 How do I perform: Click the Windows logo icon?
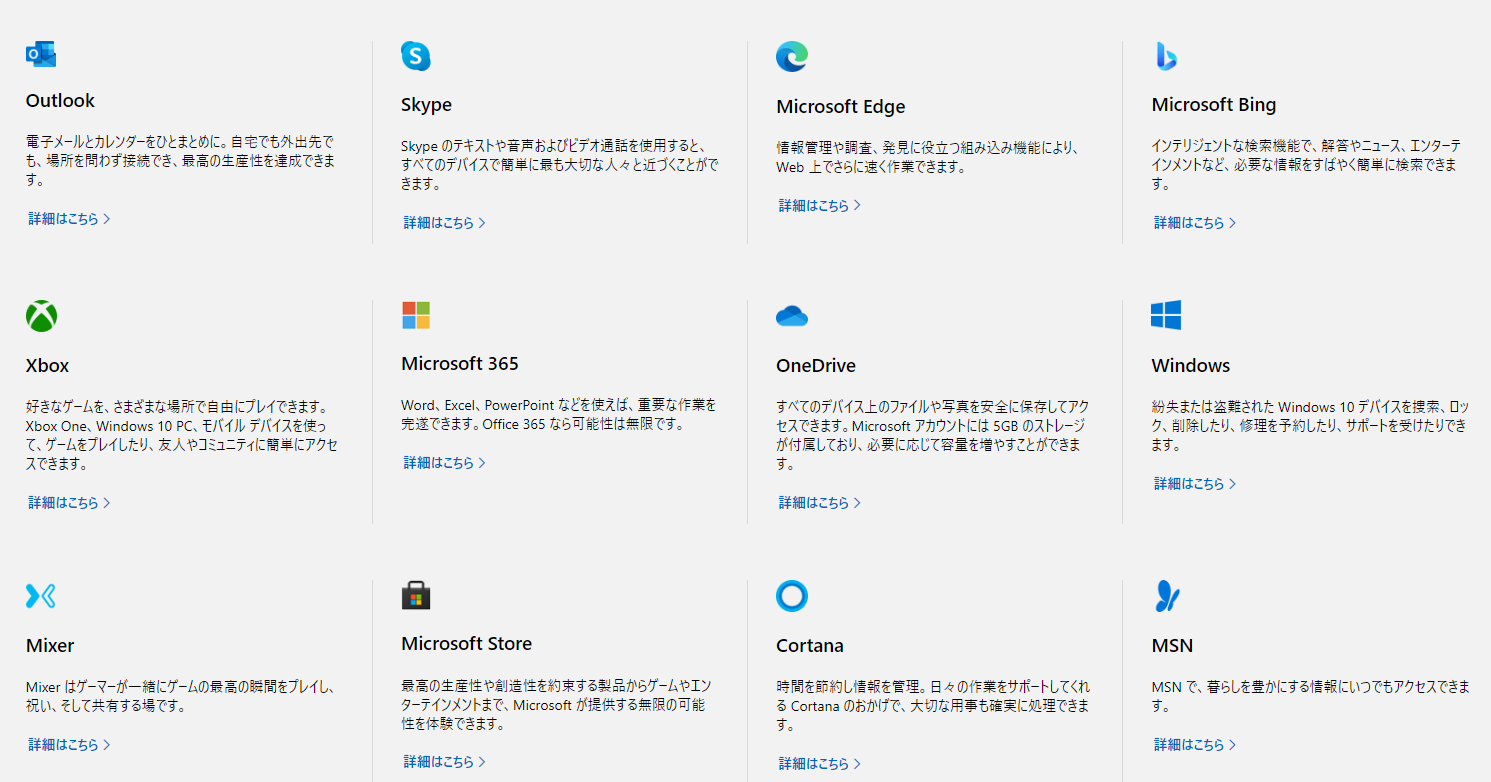[x=1166, y=315]
